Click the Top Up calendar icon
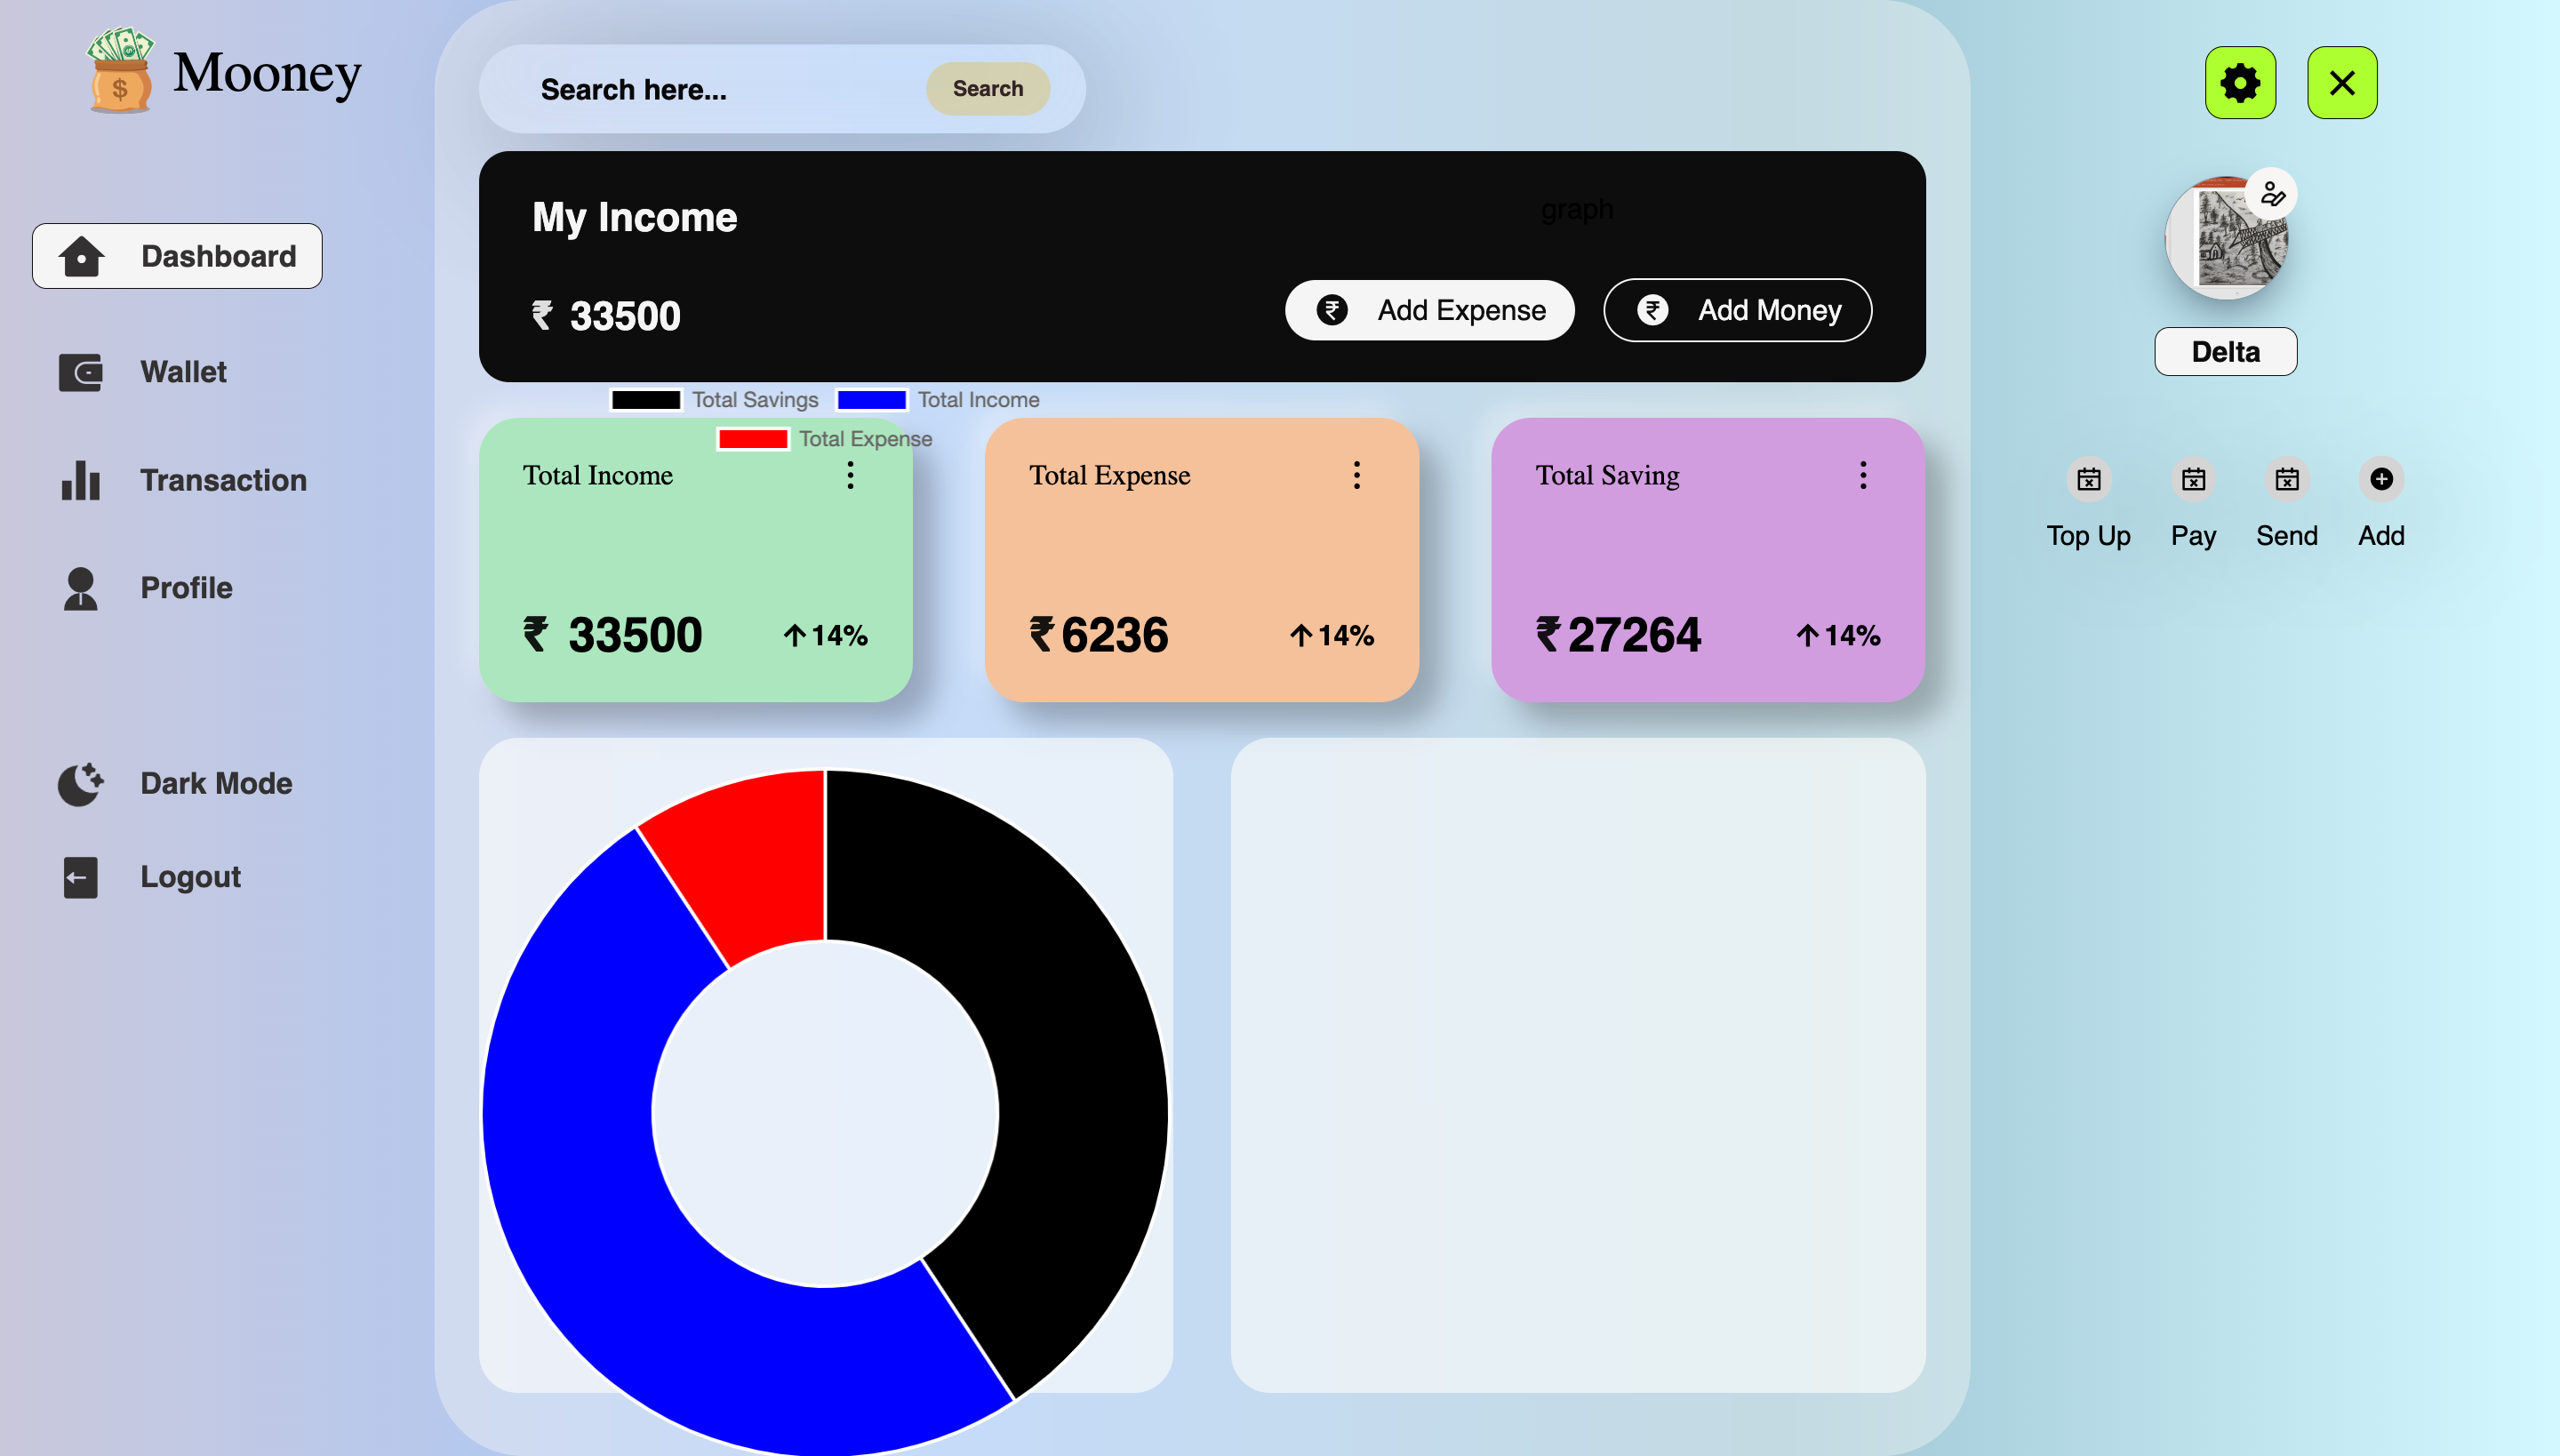Screen dimensions: 2560x1456 click(2088, 479)
